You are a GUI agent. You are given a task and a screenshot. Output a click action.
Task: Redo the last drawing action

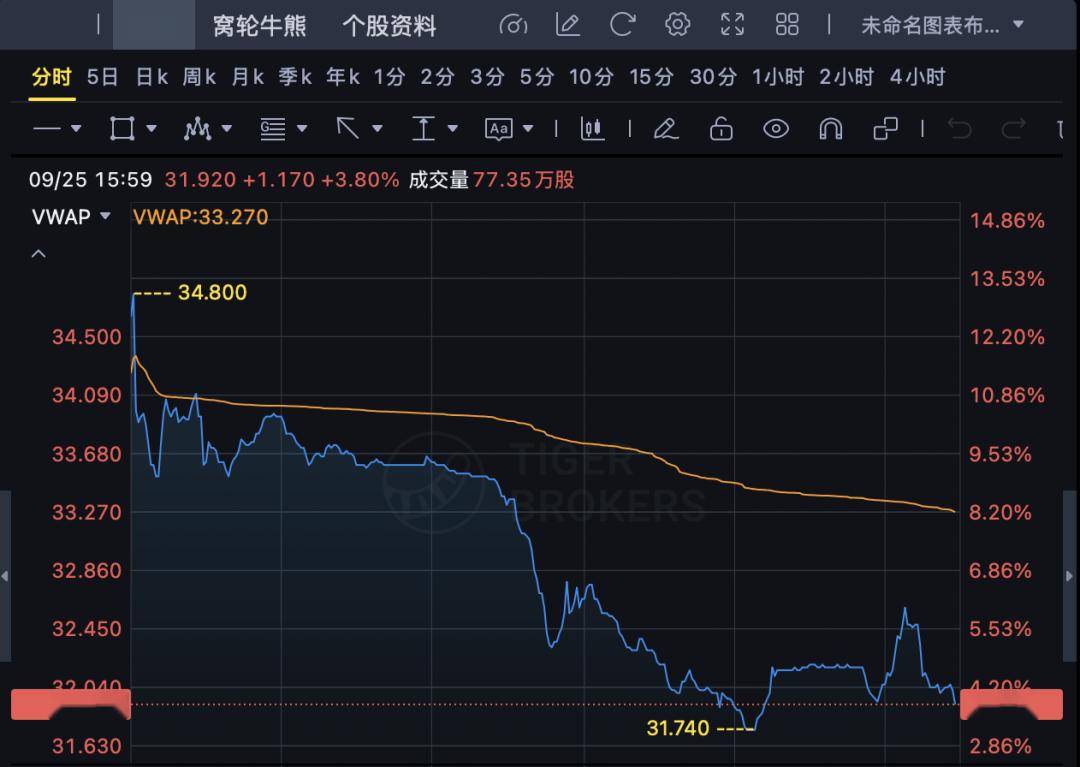[1013, 129]
